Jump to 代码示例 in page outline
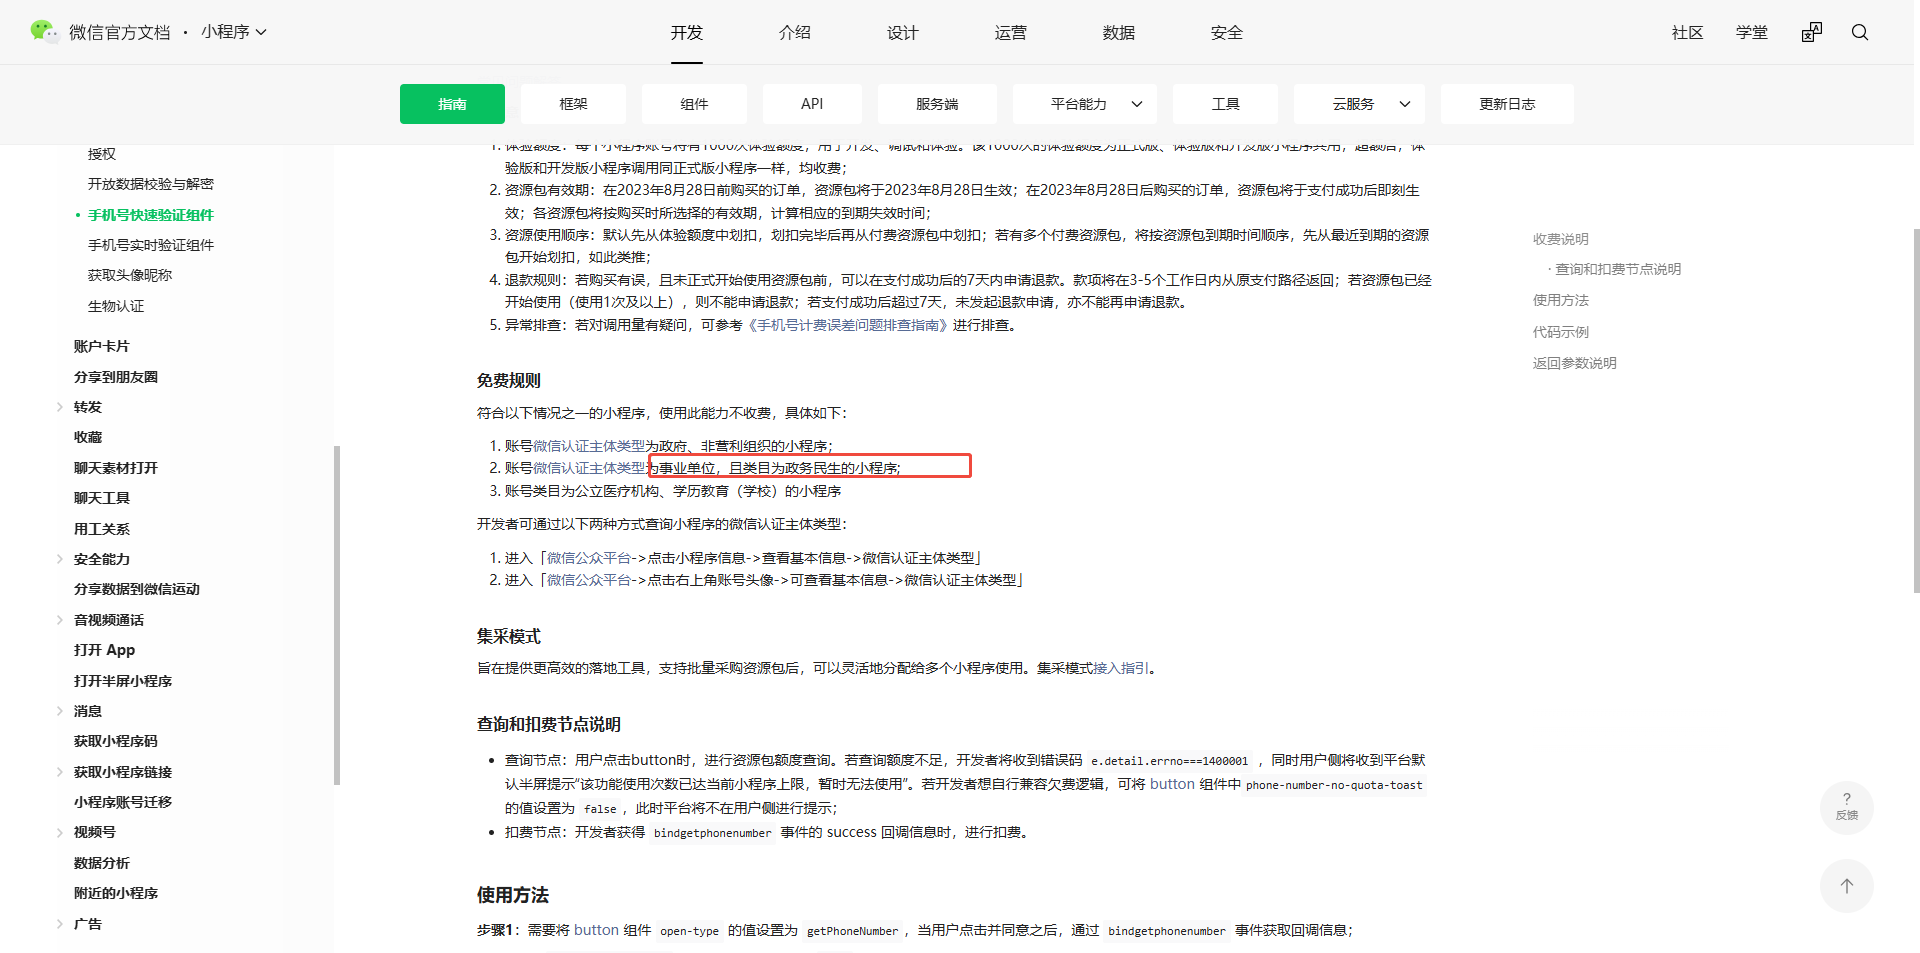 click(1561, 332)
